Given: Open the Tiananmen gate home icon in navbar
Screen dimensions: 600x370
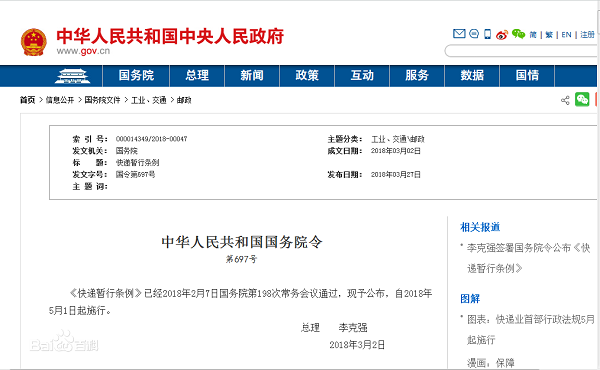Looking at the screenshot, I should click(72, 76).
